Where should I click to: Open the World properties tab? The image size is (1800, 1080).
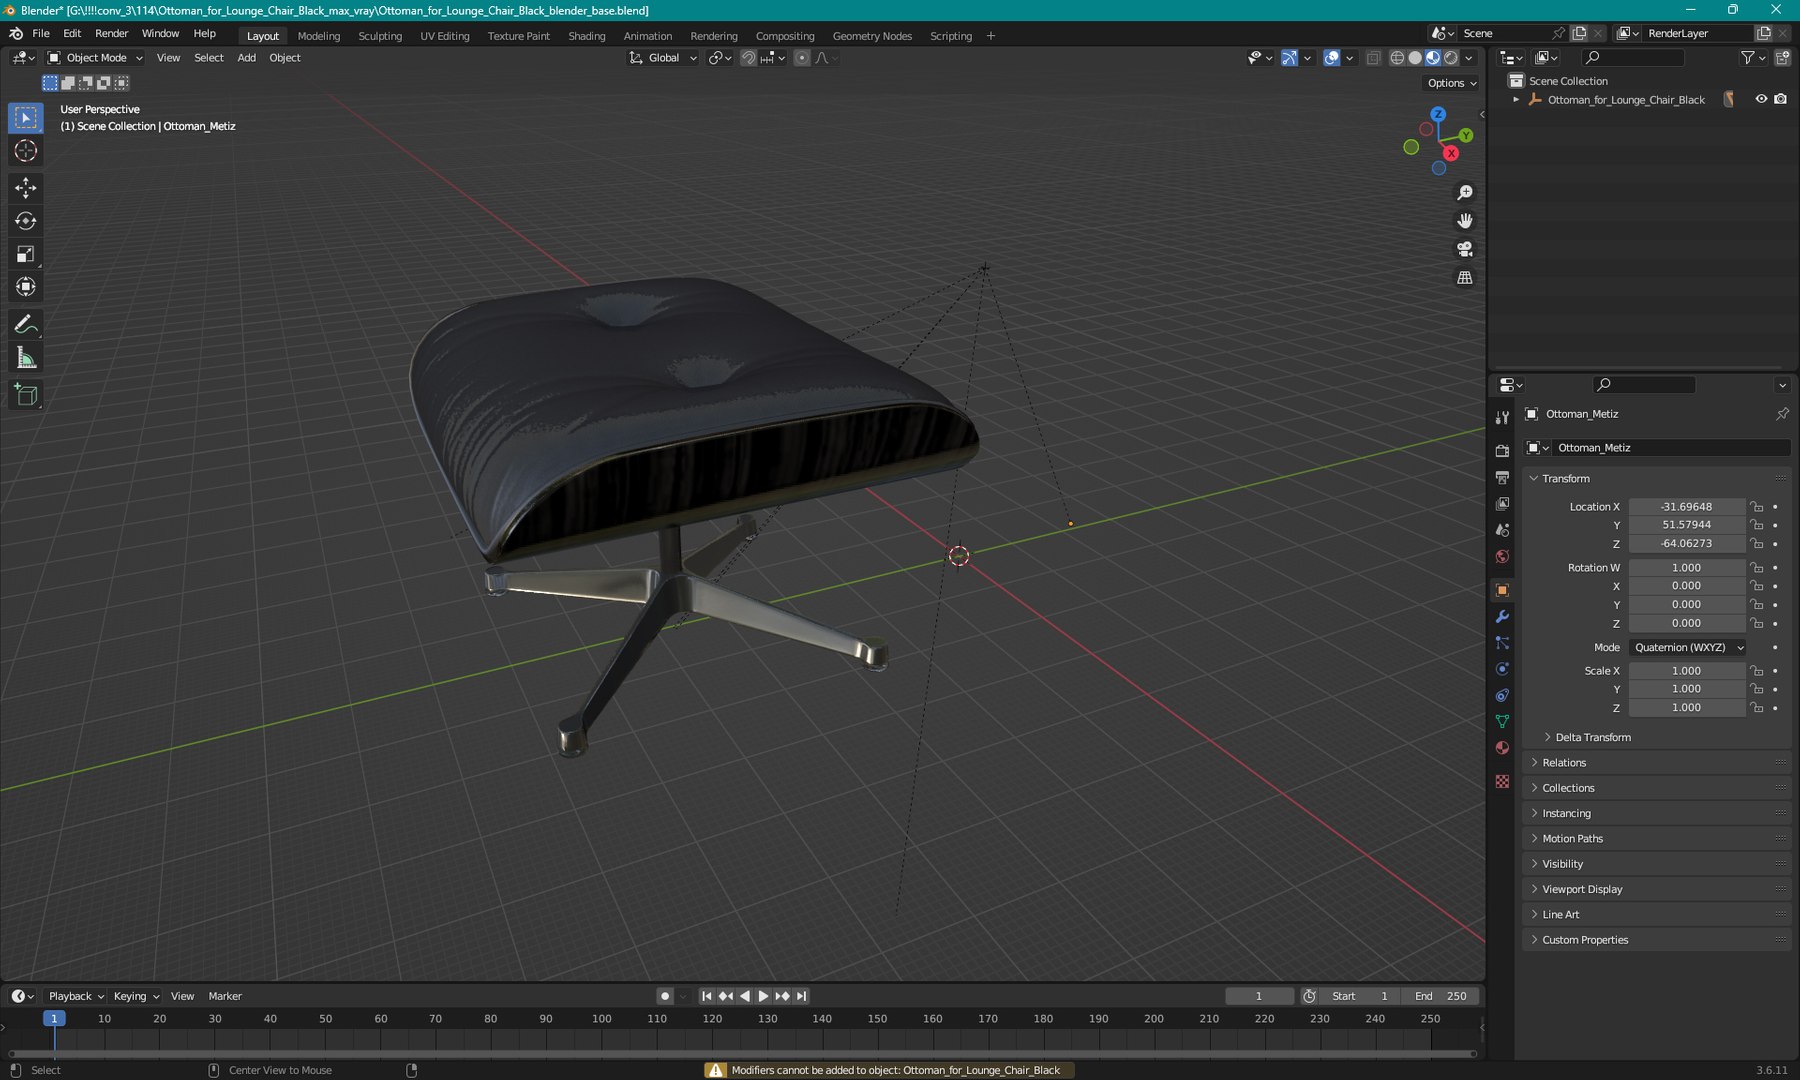pyautogui.click(x=1502, y=557)
